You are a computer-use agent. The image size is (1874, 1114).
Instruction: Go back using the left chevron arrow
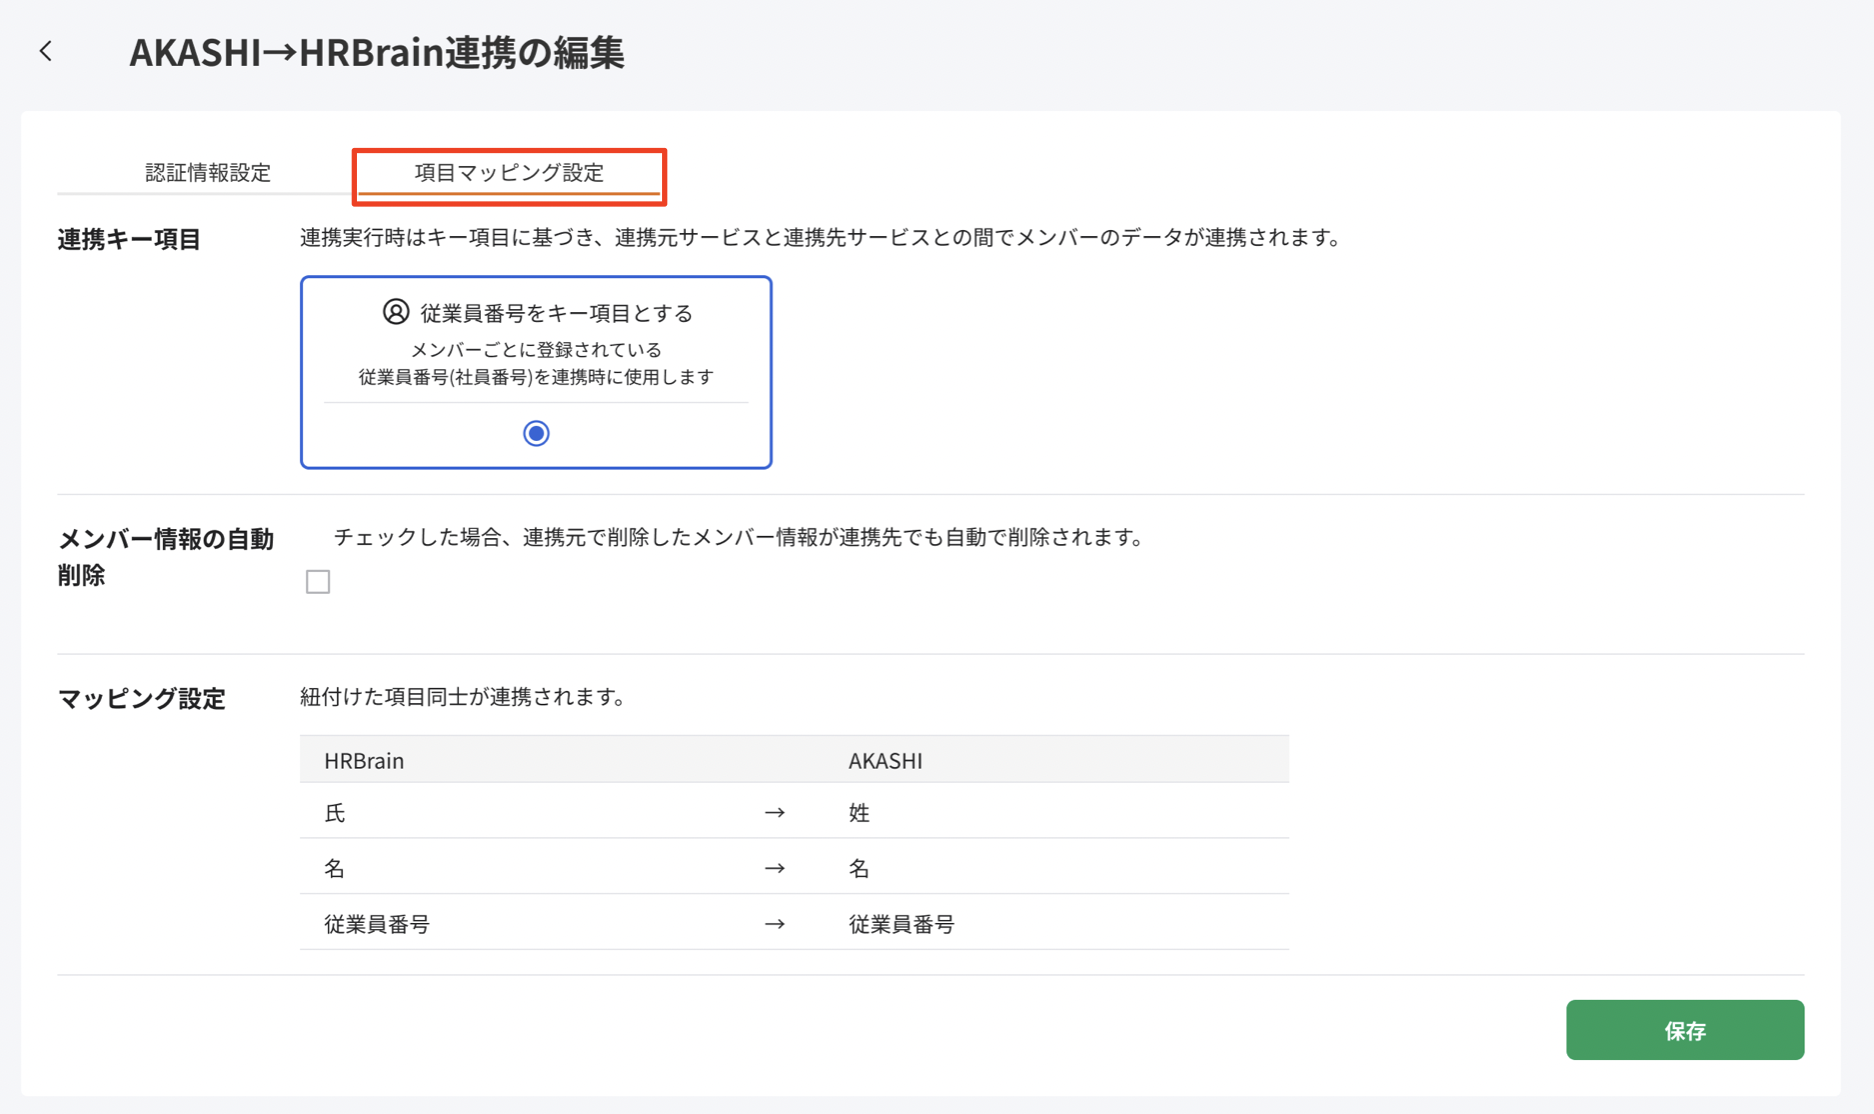click(46, 51)
